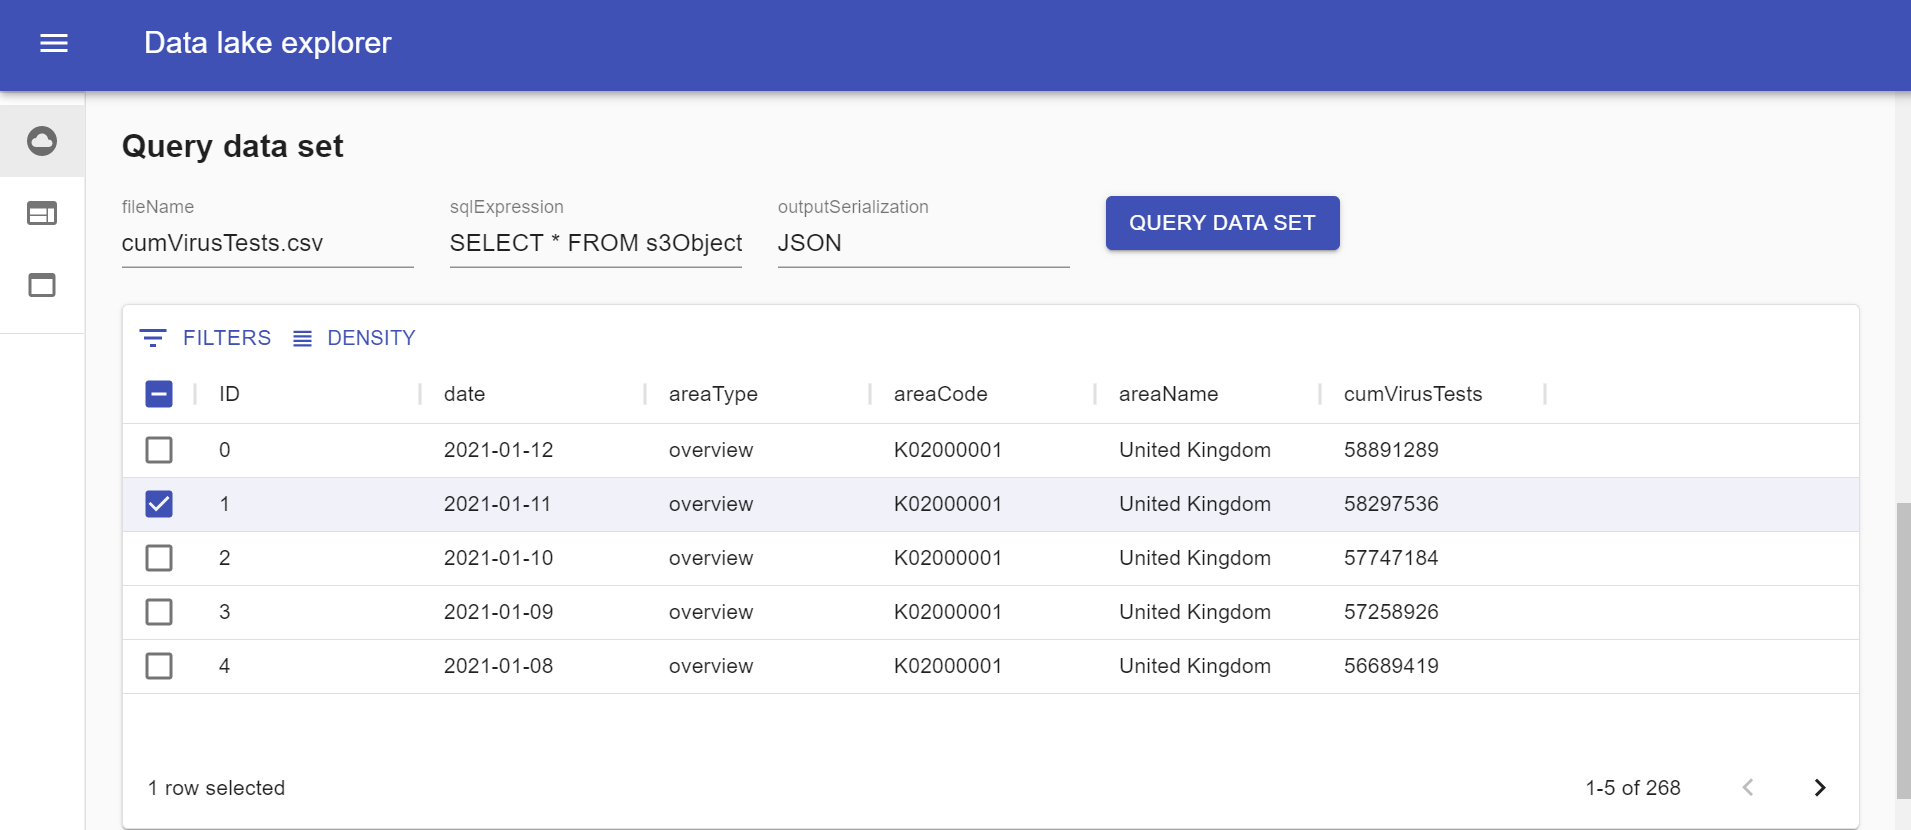Toggle the select-all header checkbox
Viewport: 1911px width, 830px height.
tap(159, 394)
